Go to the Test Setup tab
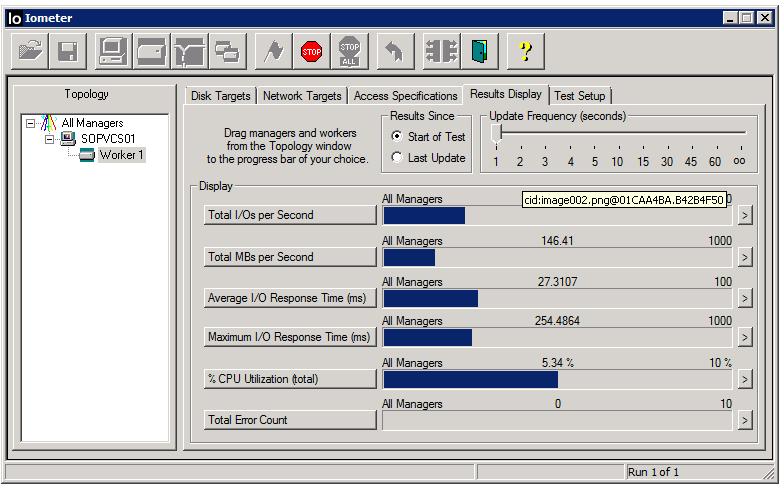781x488 pixels. [580, 96]
